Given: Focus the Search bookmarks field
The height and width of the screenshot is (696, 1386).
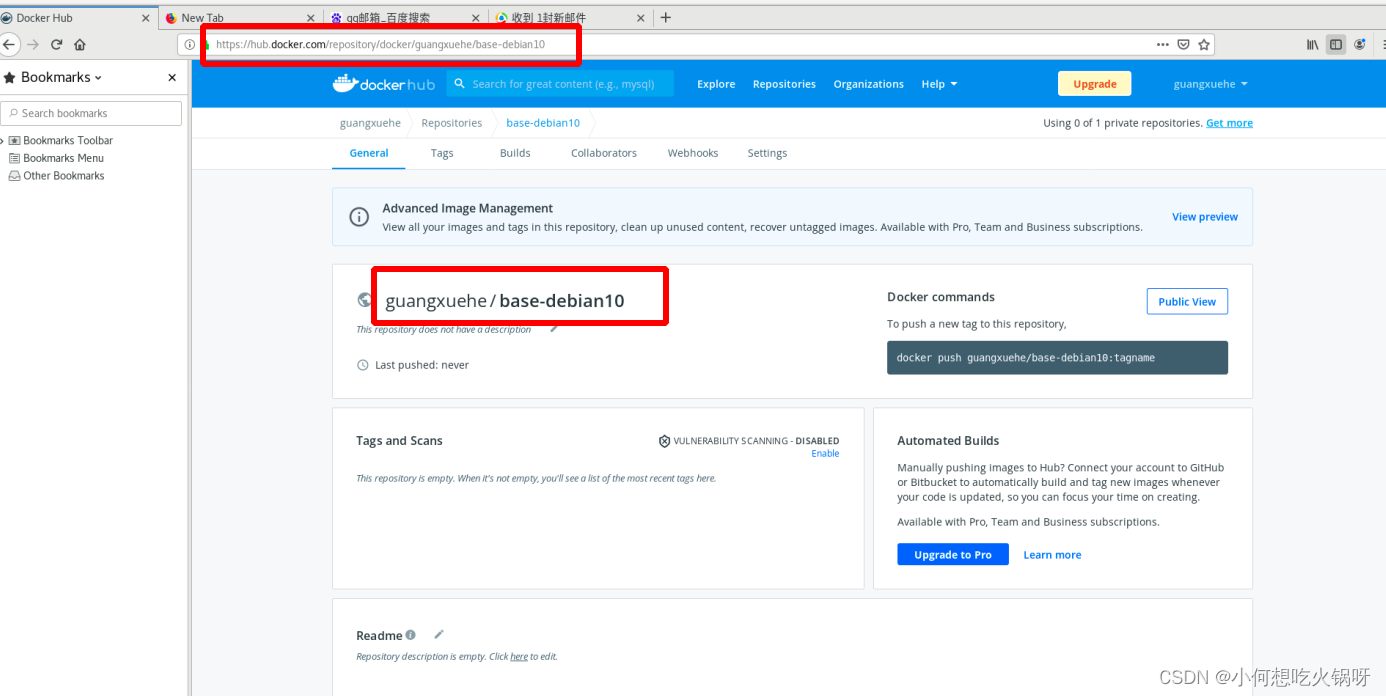Looking at the screenshot, I should [91, 113].
